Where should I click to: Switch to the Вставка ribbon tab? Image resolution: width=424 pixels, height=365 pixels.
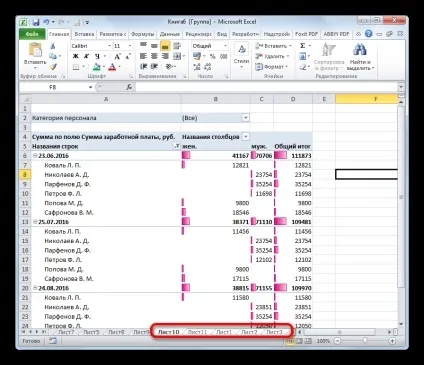point(84,34)
